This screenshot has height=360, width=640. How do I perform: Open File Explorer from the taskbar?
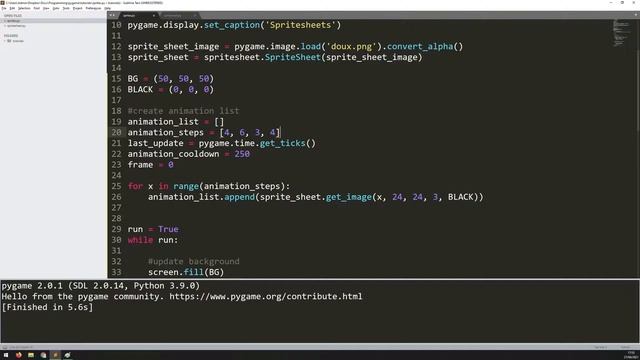pyautogui.click(x=31, y=355)
